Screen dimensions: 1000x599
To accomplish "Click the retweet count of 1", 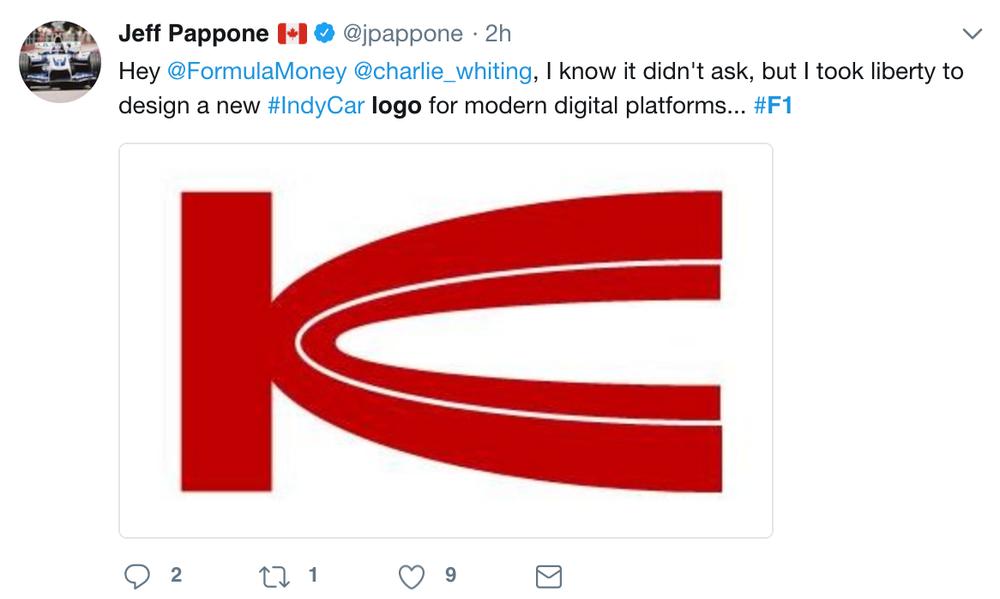I will [x=312, y=575].
